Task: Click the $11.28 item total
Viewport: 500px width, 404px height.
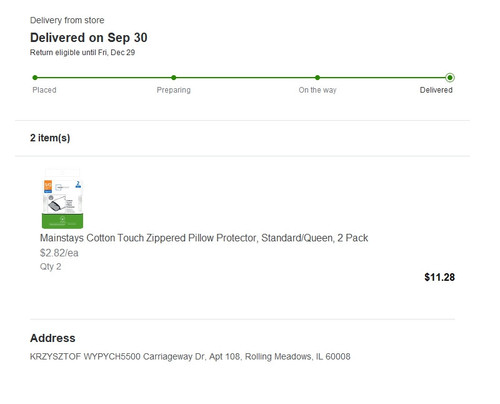Action: click(x=439, y=277)
